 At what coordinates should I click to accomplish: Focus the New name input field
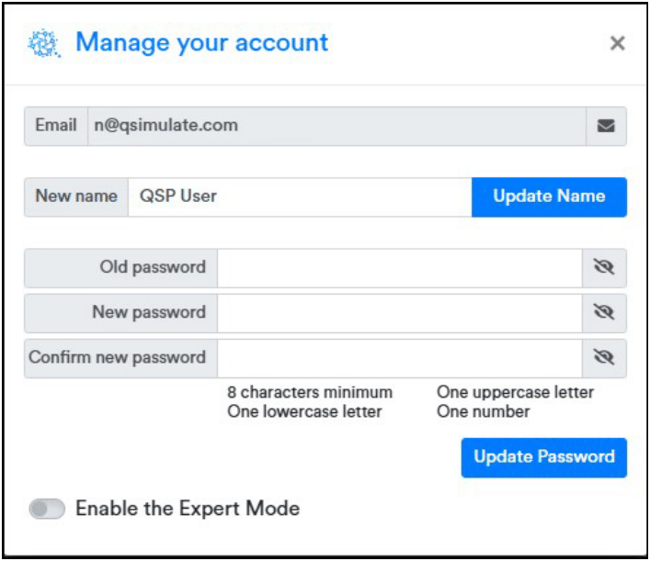[x=300, y=197]
